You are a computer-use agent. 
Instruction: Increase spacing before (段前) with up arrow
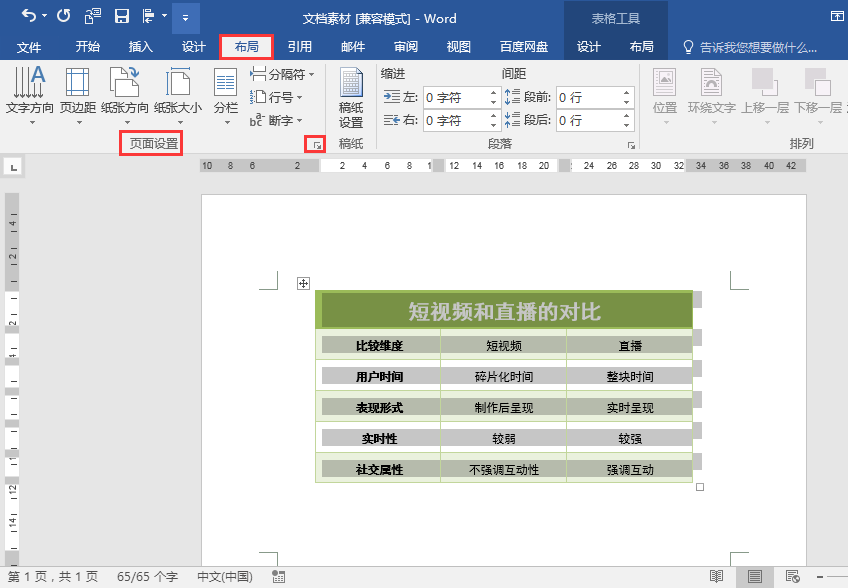click(x=626, y=93)
